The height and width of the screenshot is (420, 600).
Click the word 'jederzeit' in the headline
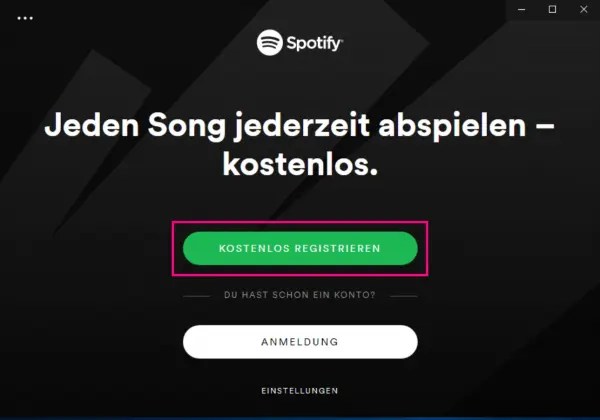302,126
